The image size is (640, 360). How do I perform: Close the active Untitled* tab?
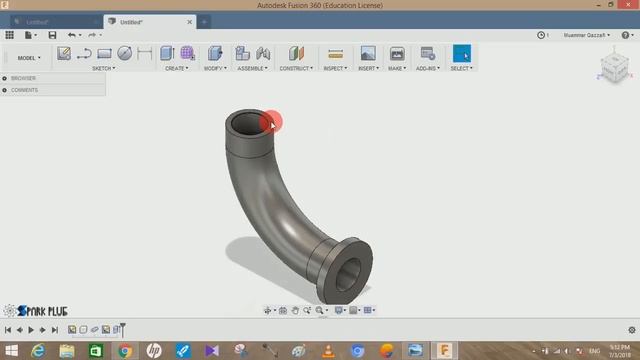coord(189,22)
